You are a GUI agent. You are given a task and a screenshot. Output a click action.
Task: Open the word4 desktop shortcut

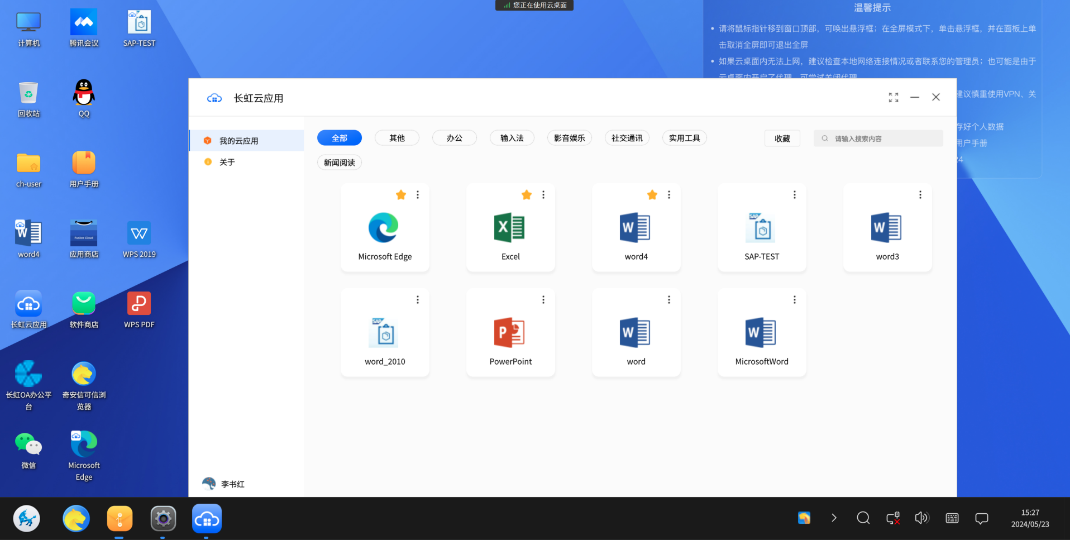(x=29, y=240)
